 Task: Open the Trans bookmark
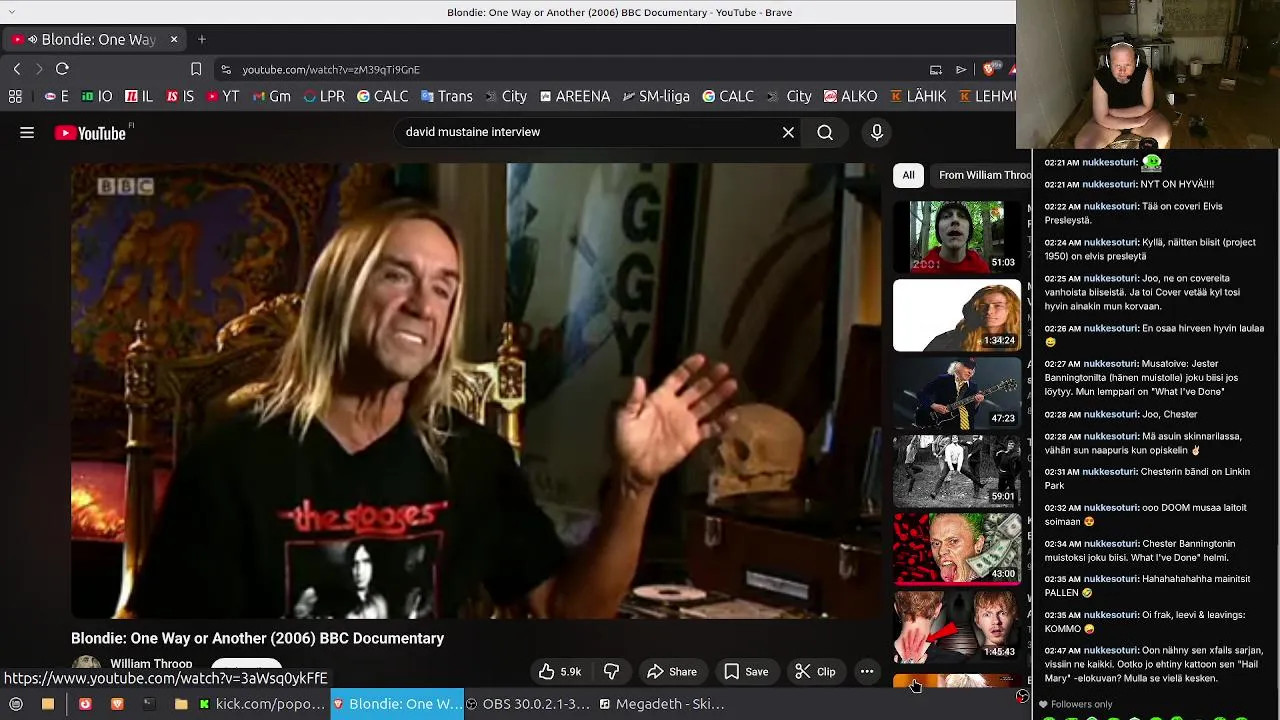coord(446,97)
